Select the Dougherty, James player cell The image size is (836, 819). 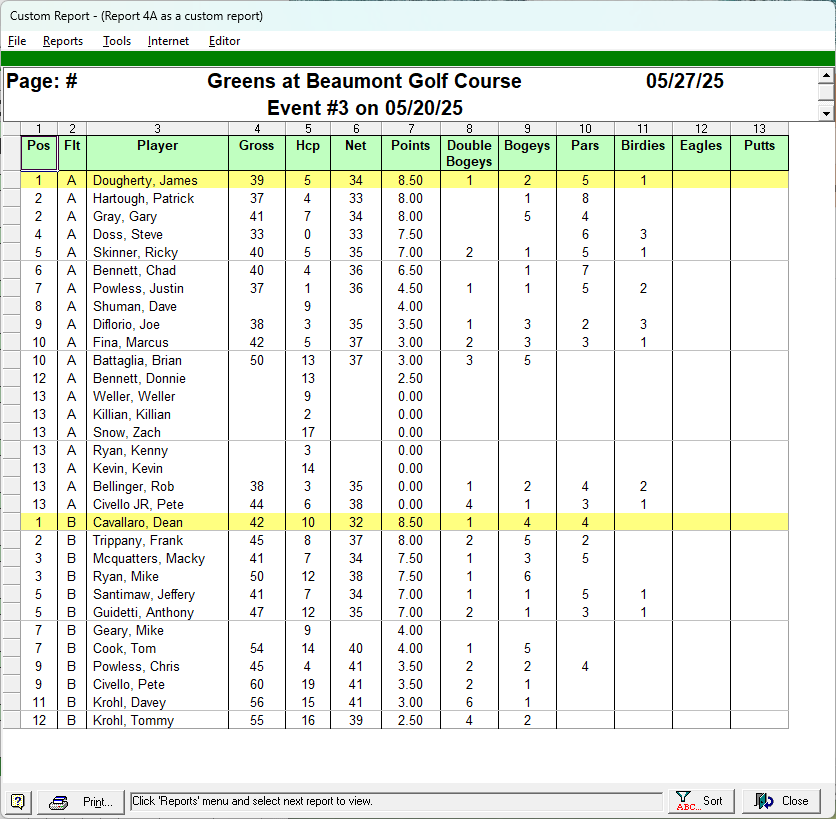(145, 181)
